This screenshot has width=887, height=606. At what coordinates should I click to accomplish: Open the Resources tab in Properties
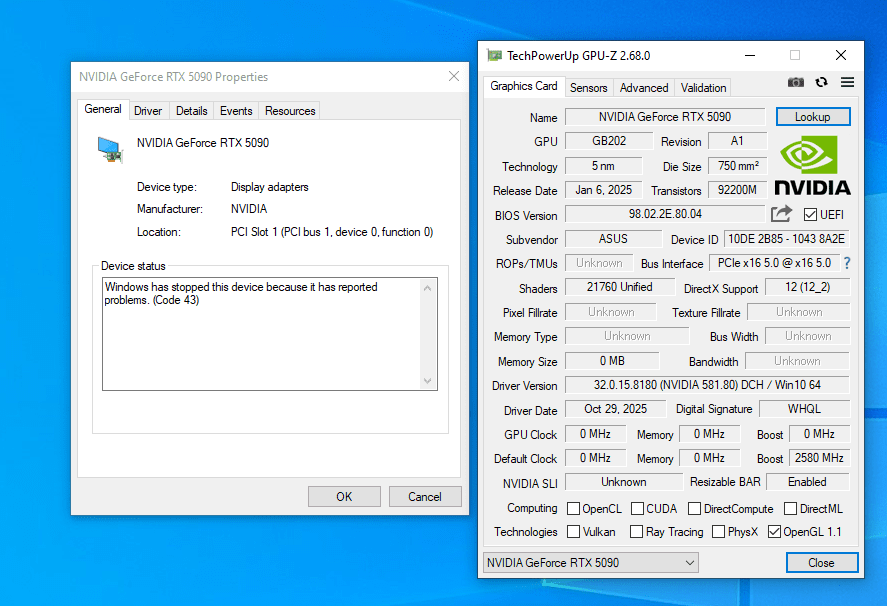point(290,111)
